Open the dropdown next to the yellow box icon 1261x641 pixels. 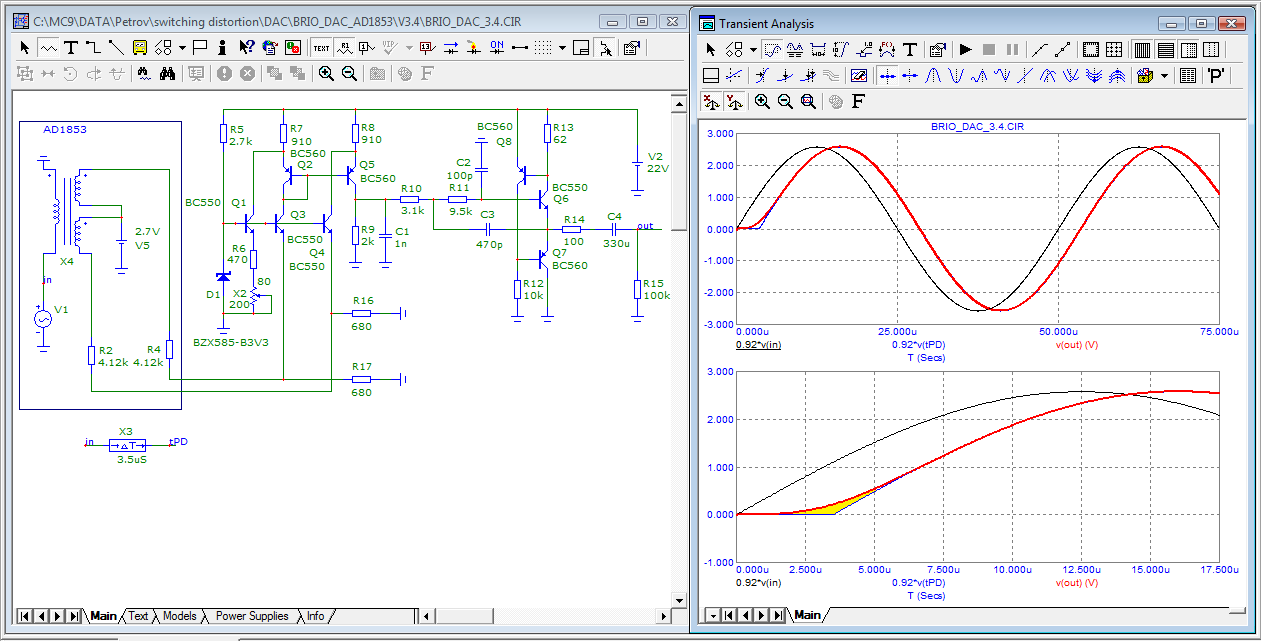1164,75
